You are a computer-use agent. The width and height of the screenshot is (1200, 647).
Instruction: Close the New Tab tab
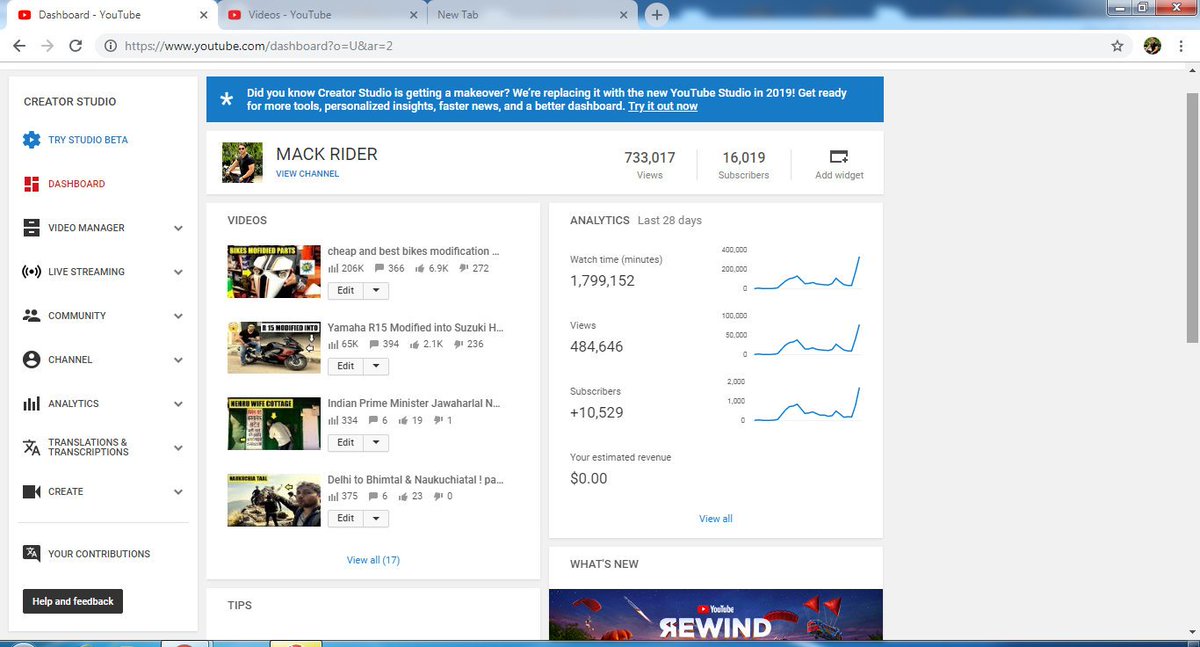pos(624,15)
